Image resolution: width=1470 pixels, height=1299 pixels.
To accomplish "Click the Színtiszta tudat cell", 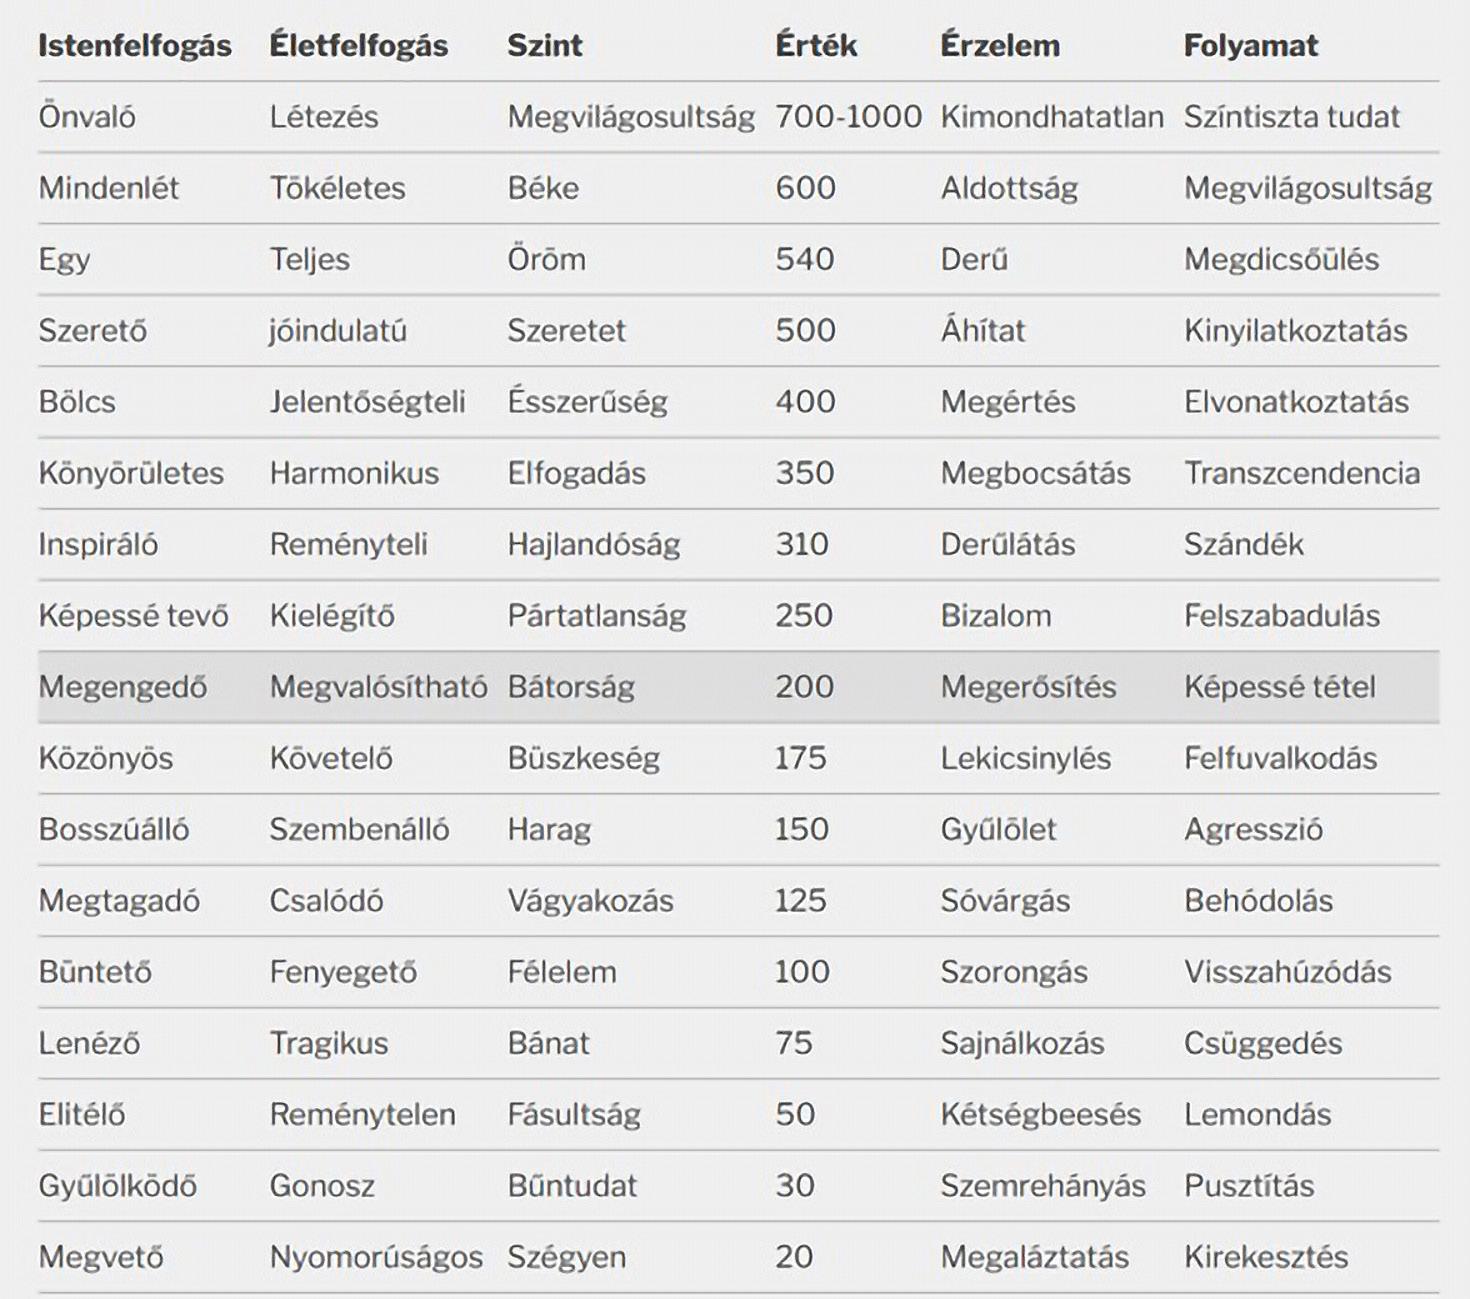I will coord(1291,117).
